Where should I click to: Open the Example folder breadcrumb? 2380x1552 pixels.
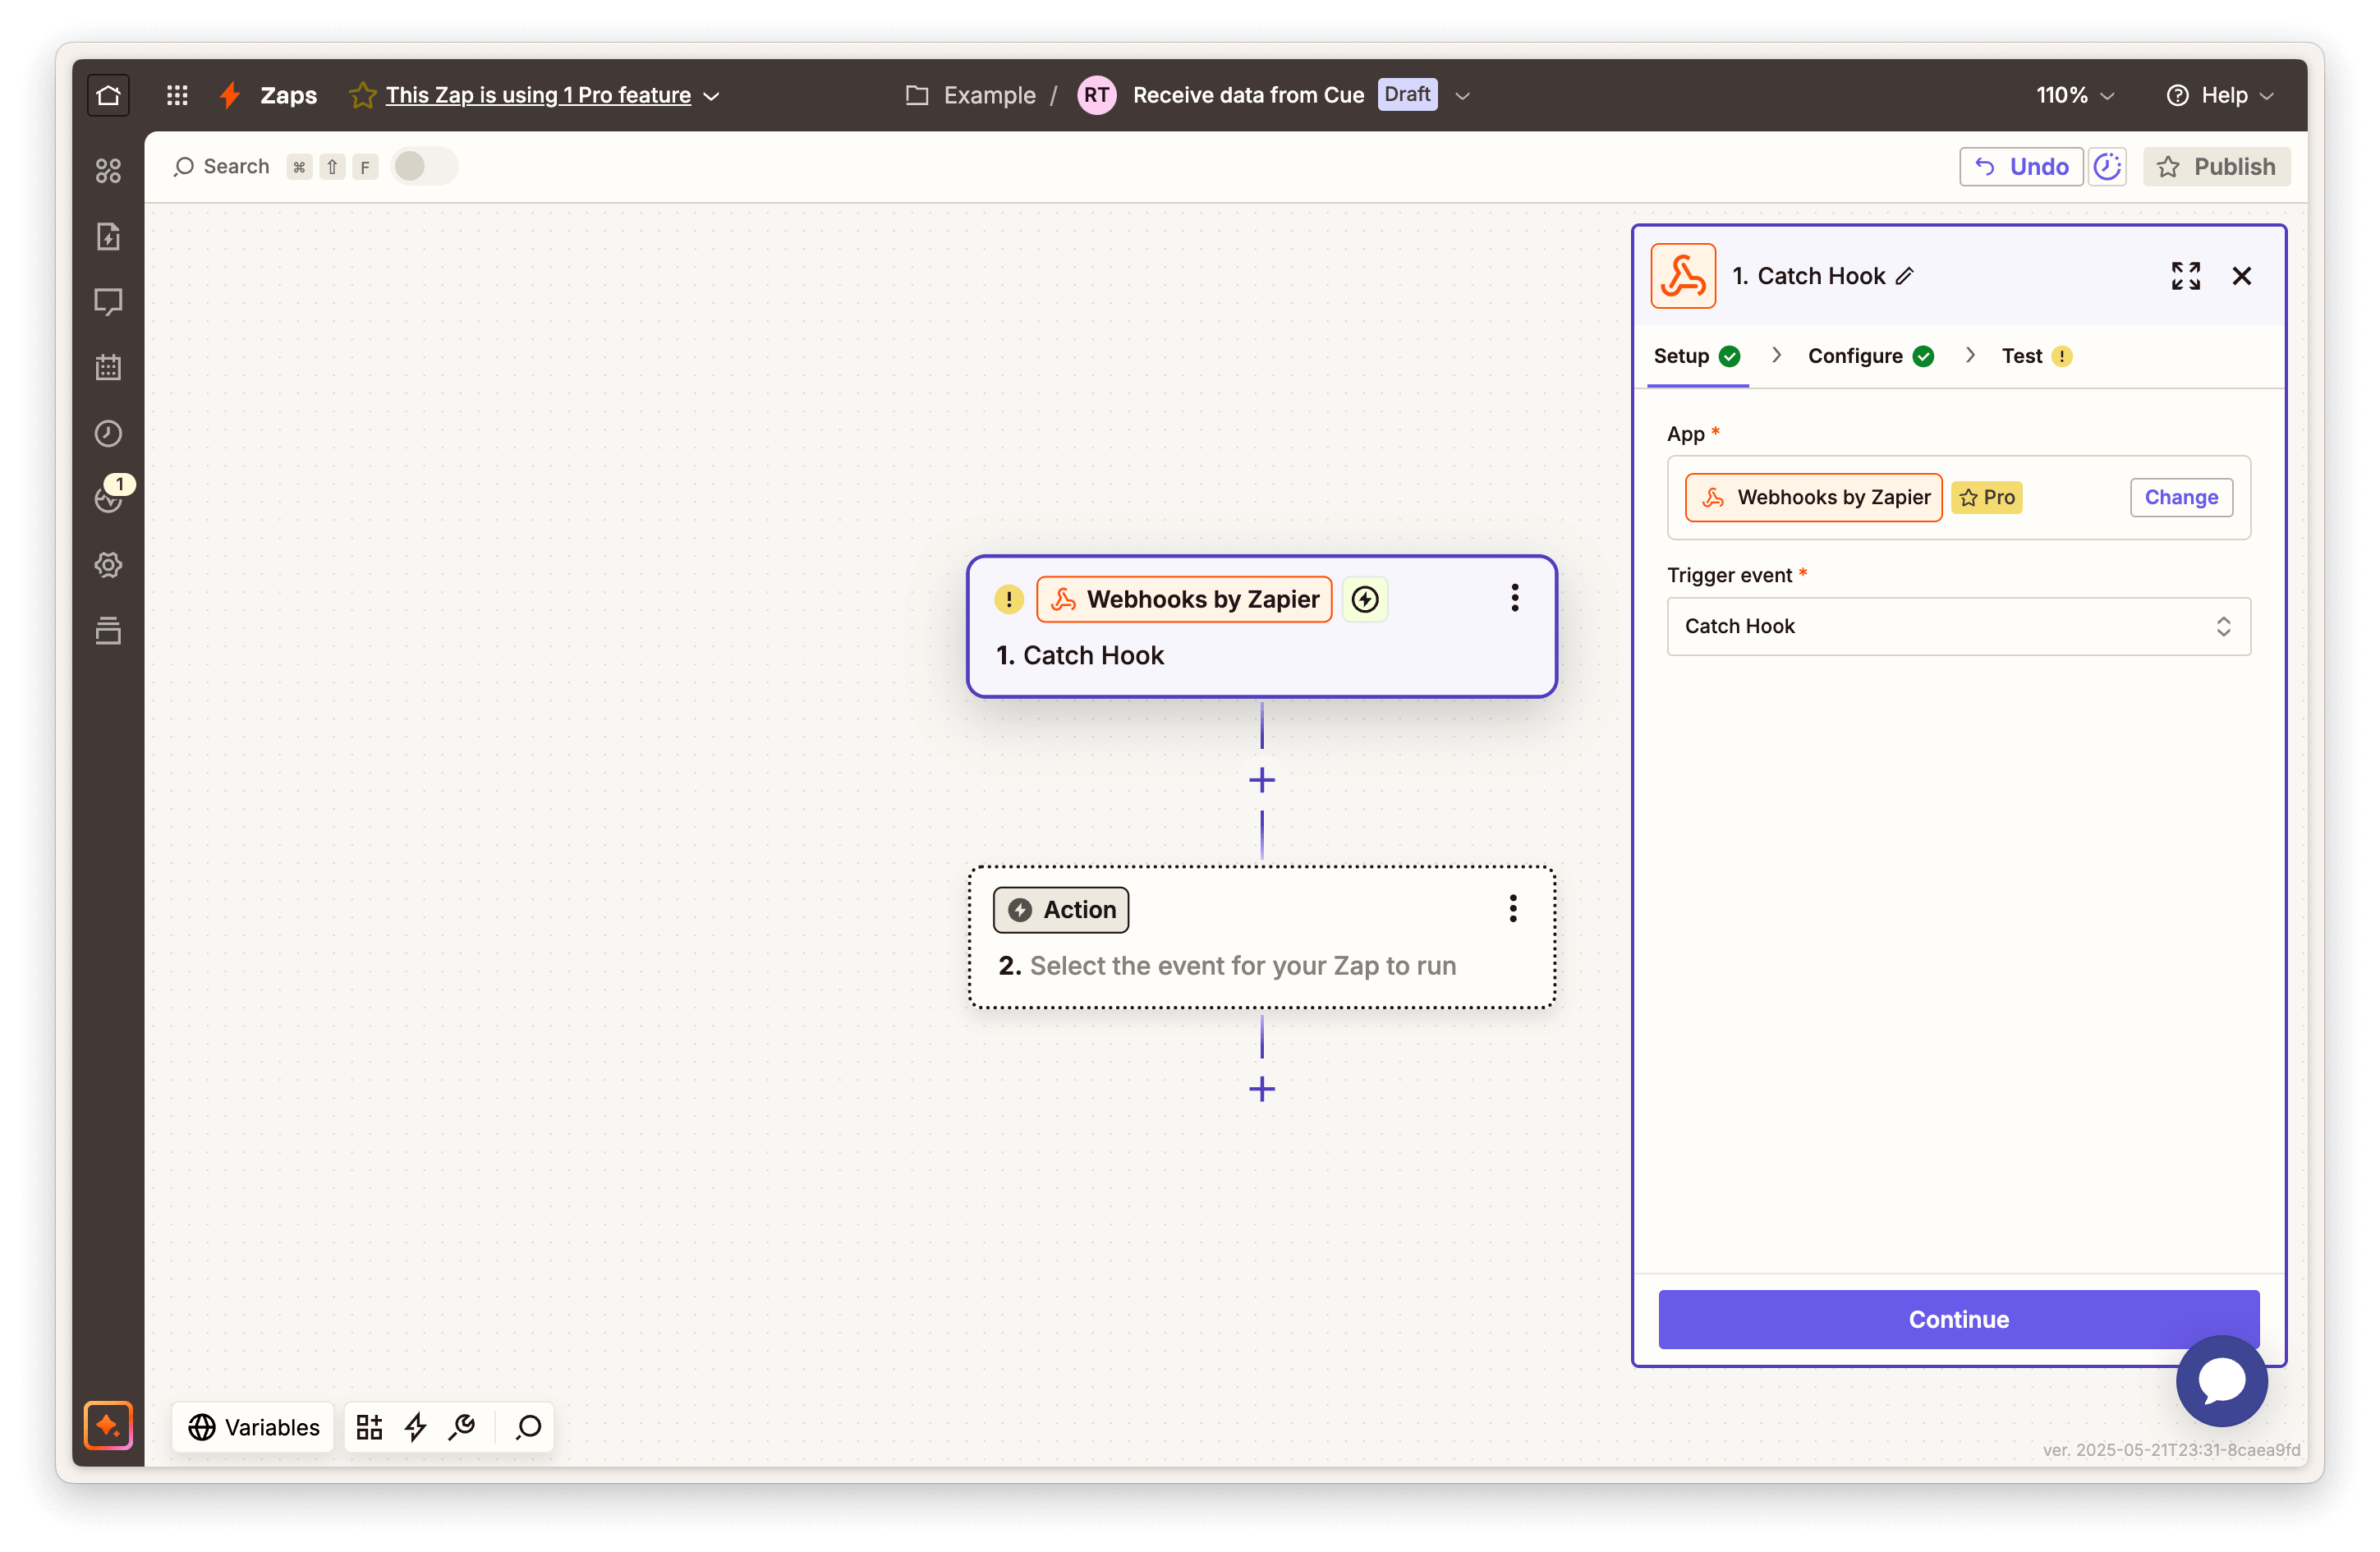tap(969, 95)
